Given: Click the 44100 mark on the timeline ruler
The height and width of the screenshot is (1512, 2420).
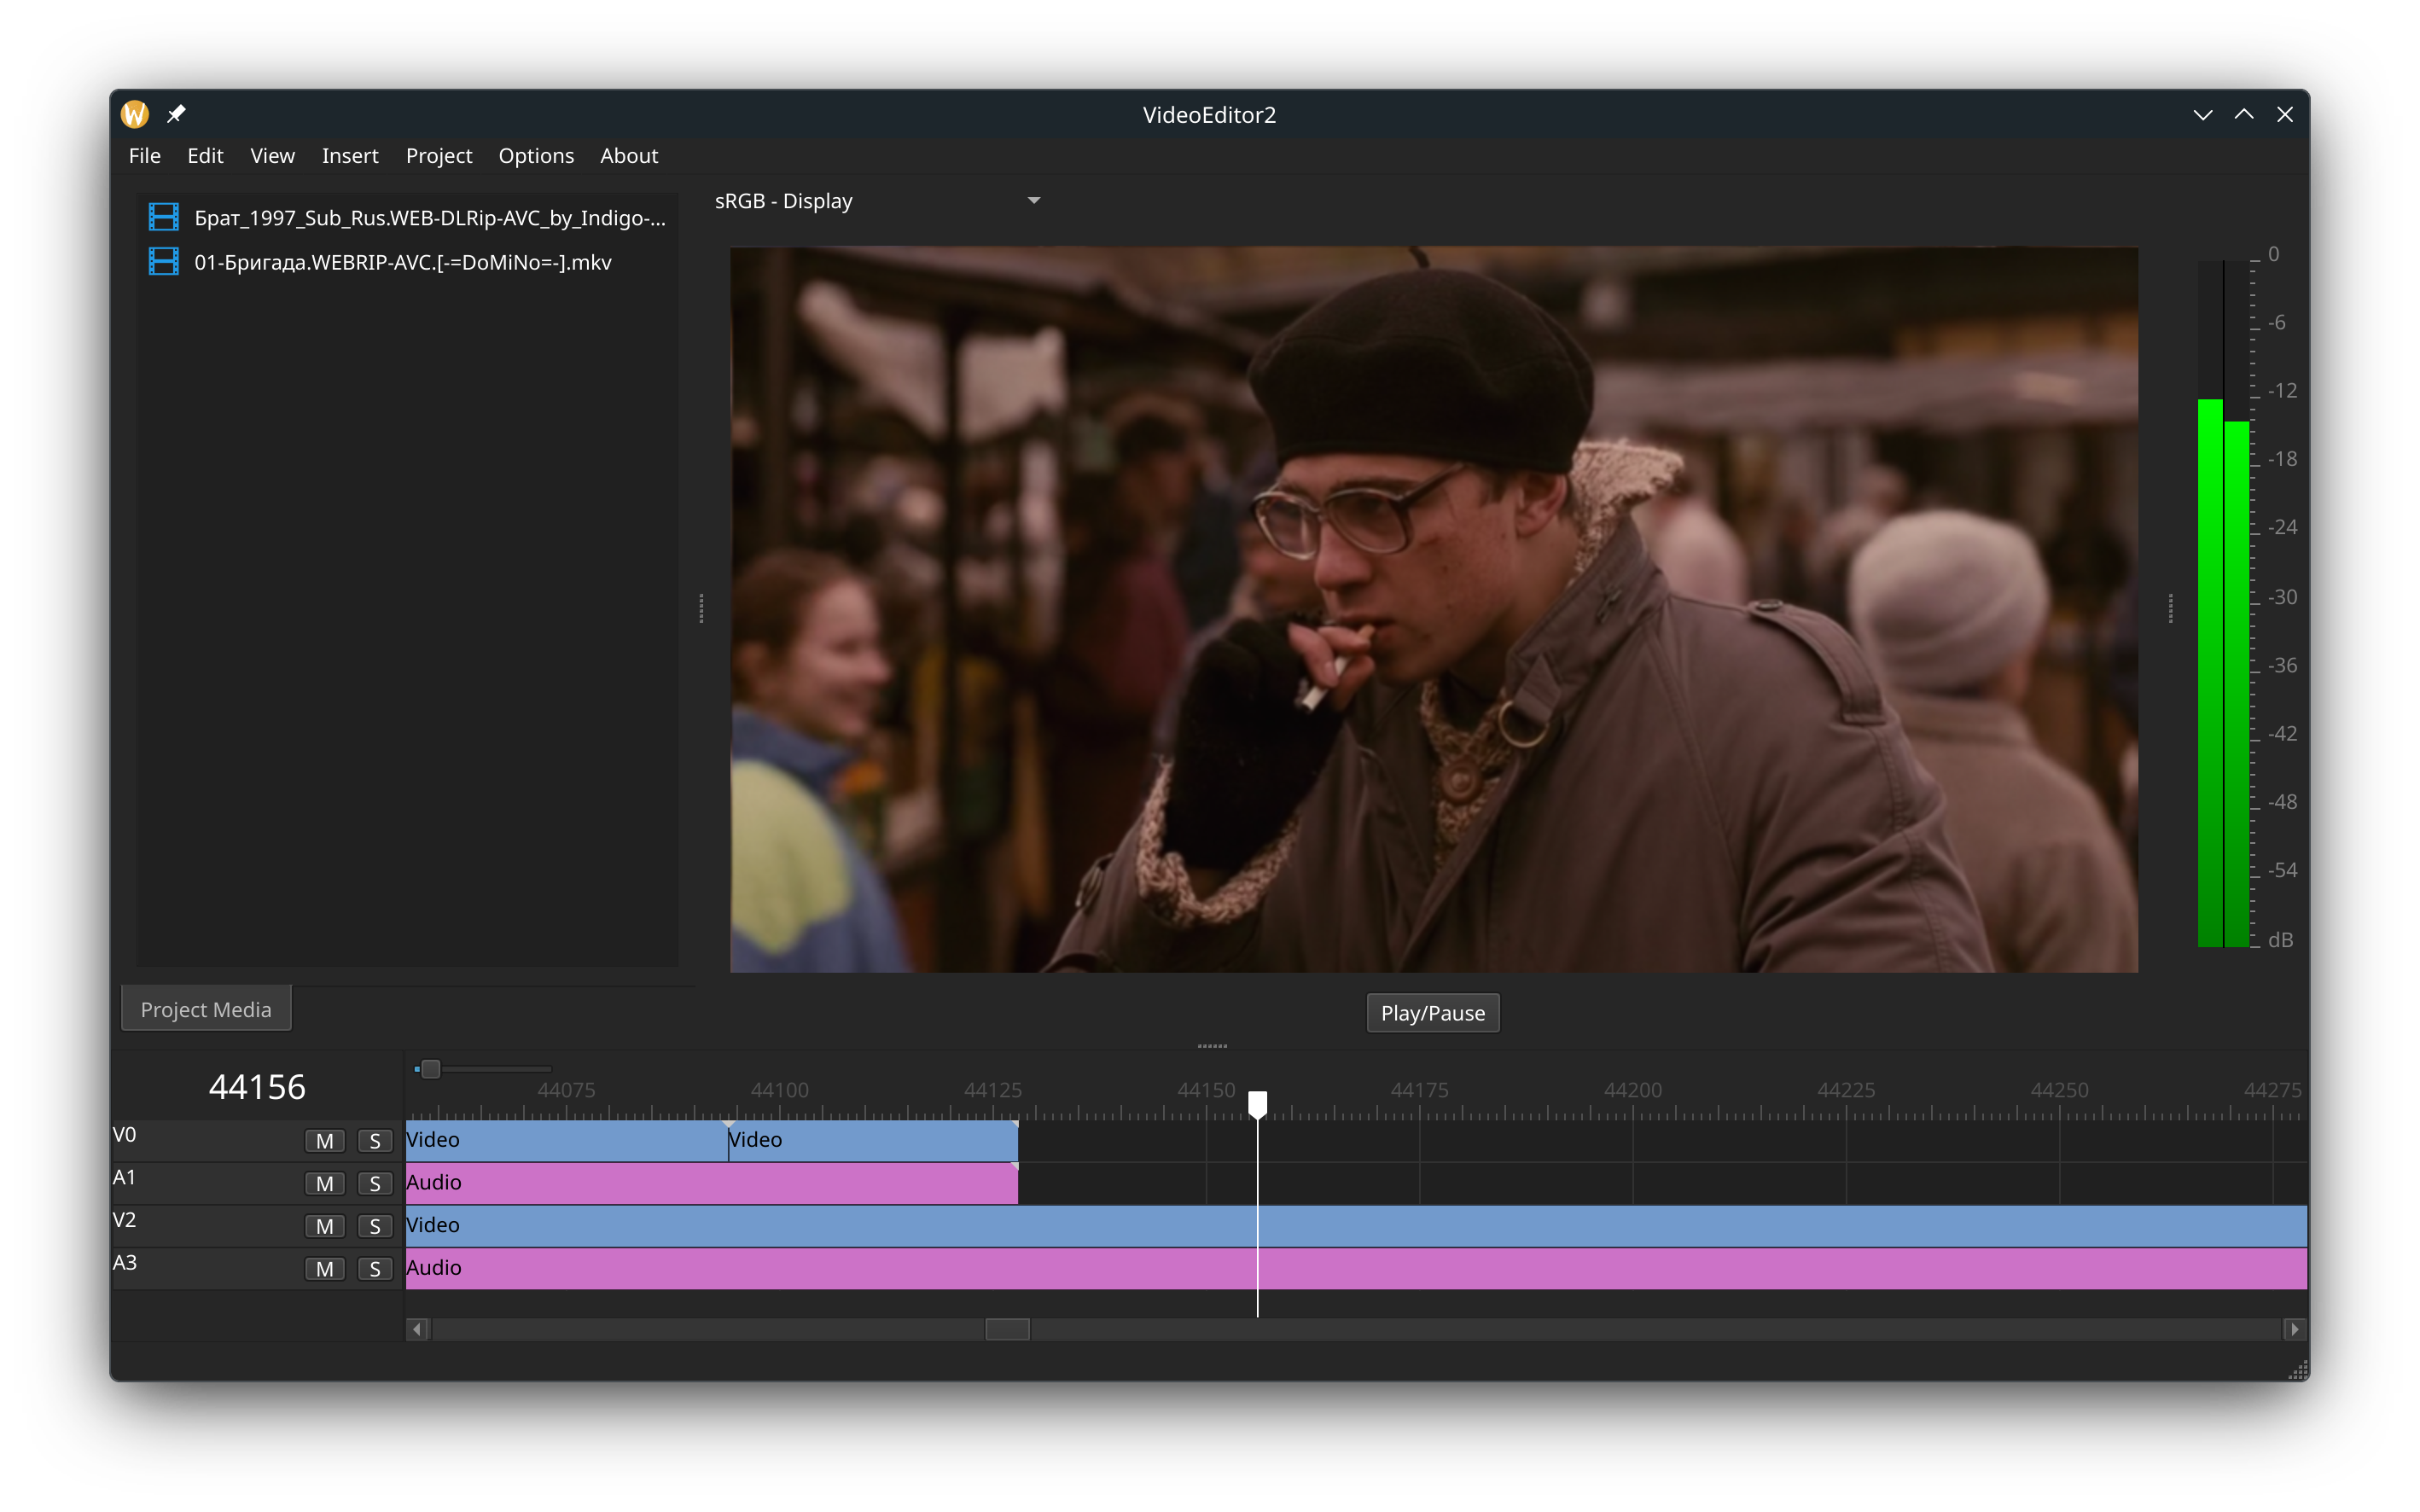Looking at the screenshot, I should coord(779,1090).
